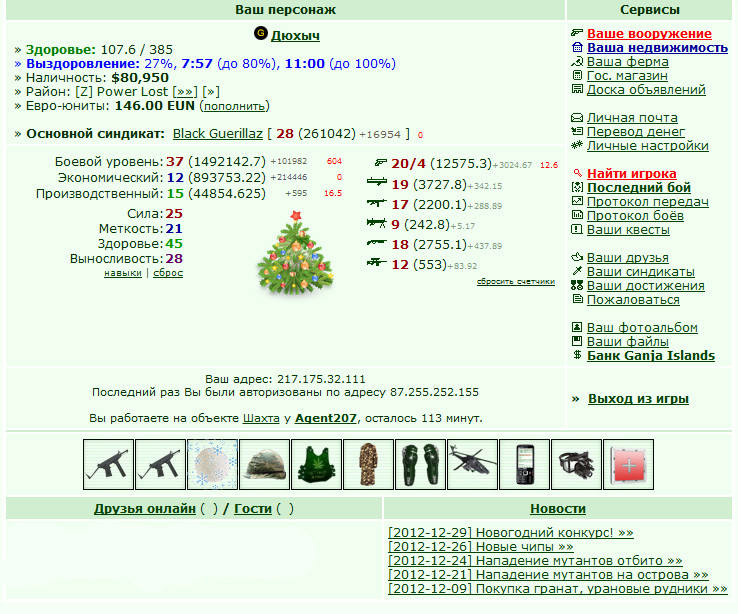738x614 pixels.
Task: Select the green armor vest item
Action: pyautogui.click(x=316, y=464)
